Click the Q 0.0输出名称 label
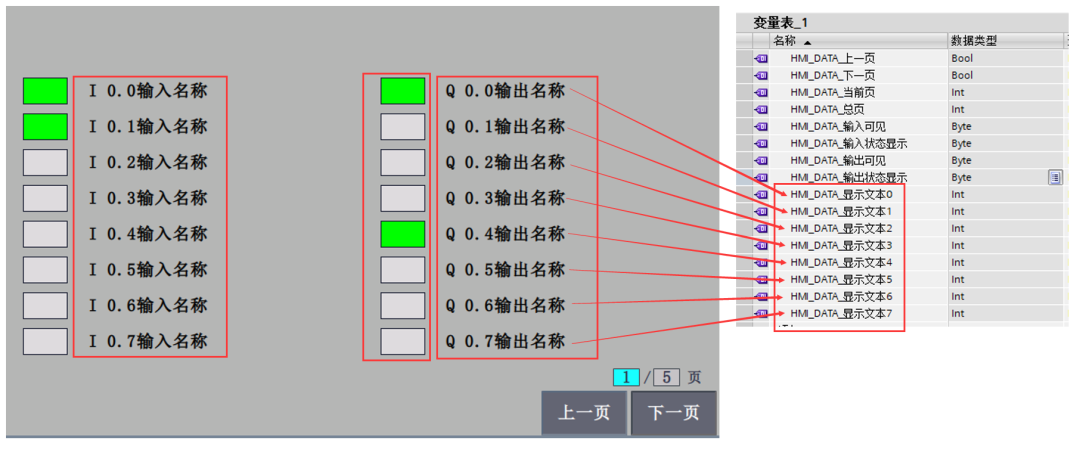 click(x=506, y=91)
